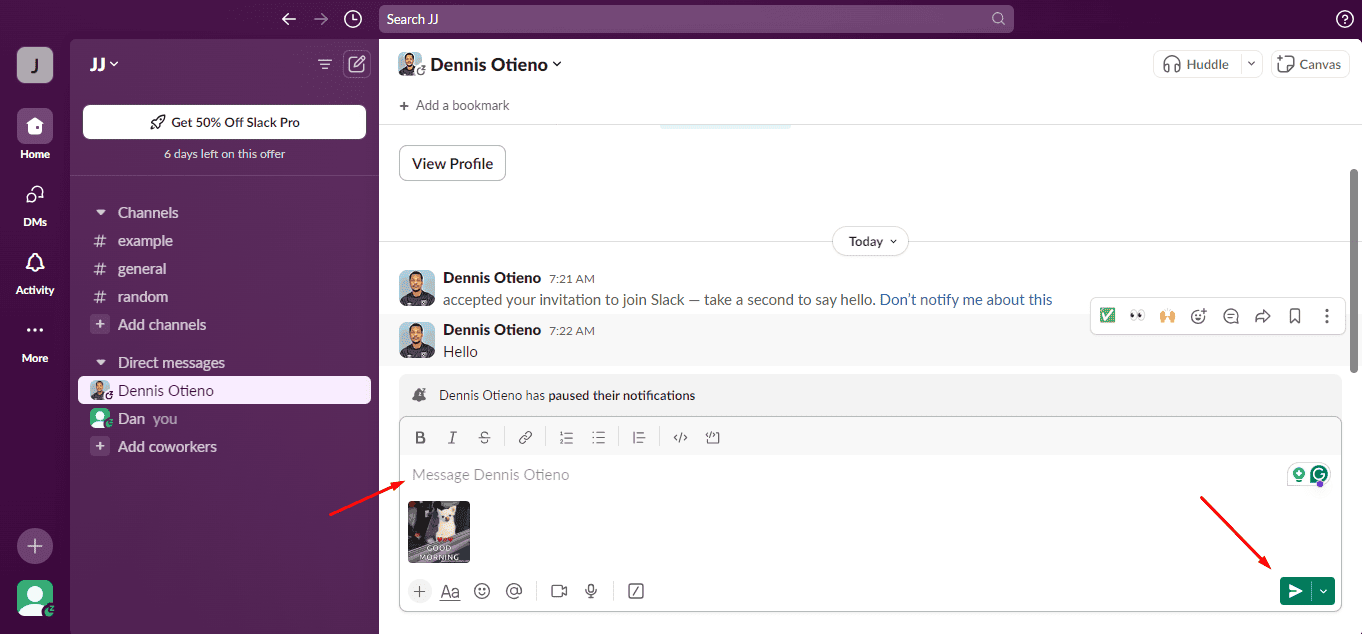This screenshot has width=1362, height=634.
Task: Start a Huddle
Action: click(1197, 64)
